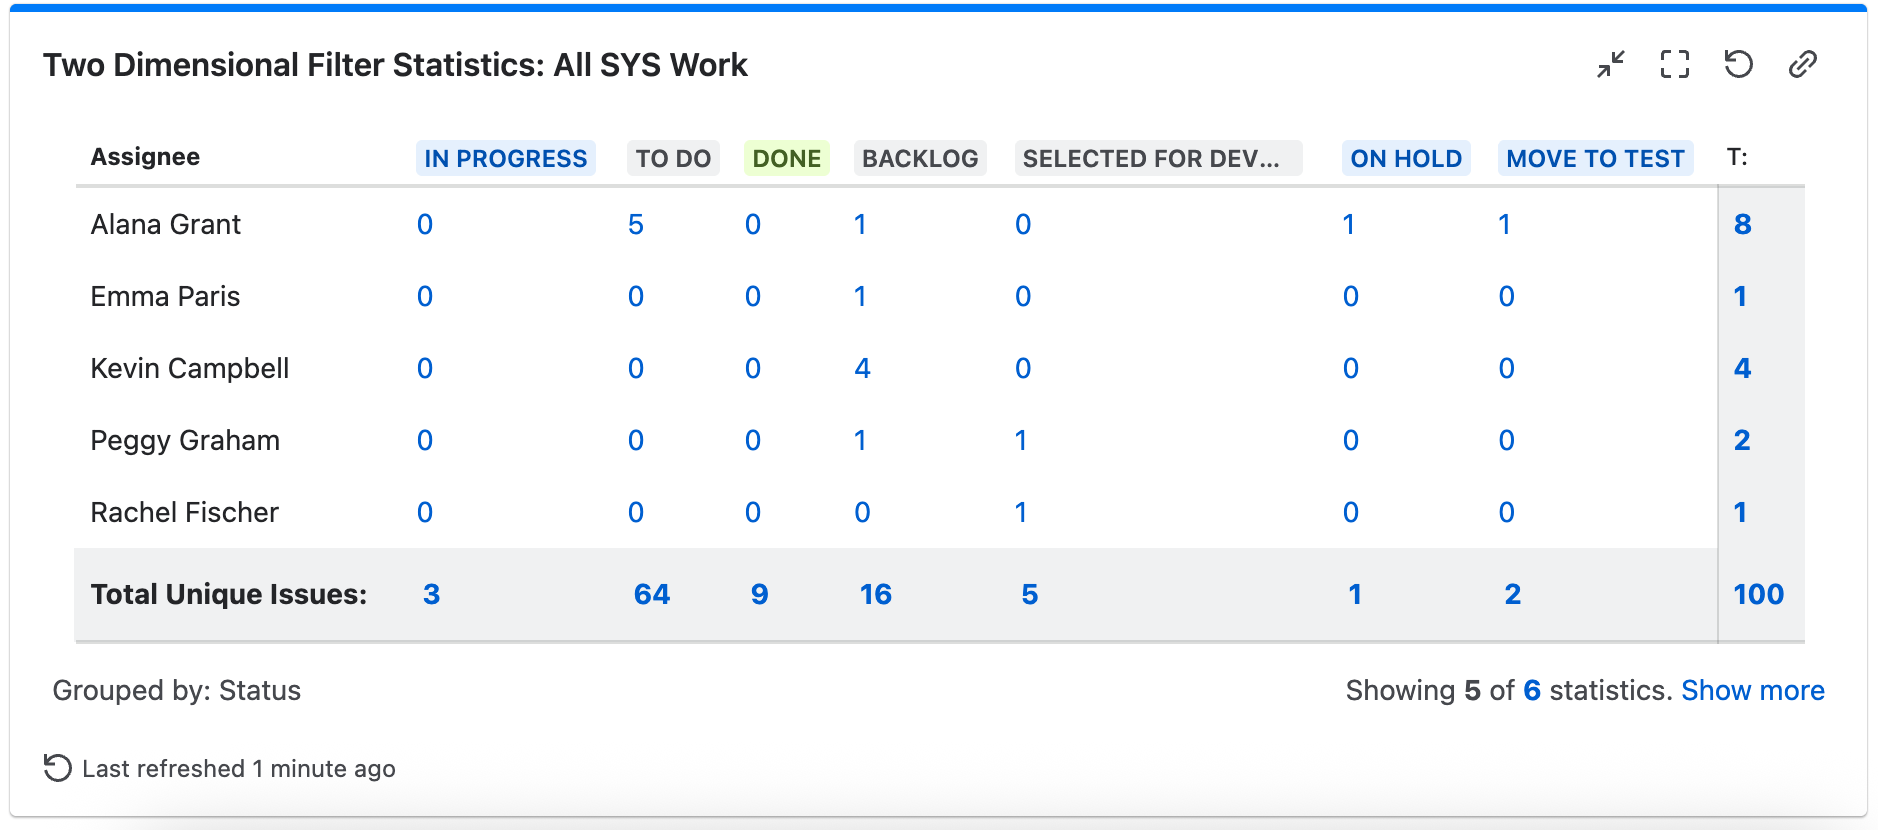This screenshot has width=1878, height=830.
Task: Click the 6 statistics count link
Action: coord(1532,690)
